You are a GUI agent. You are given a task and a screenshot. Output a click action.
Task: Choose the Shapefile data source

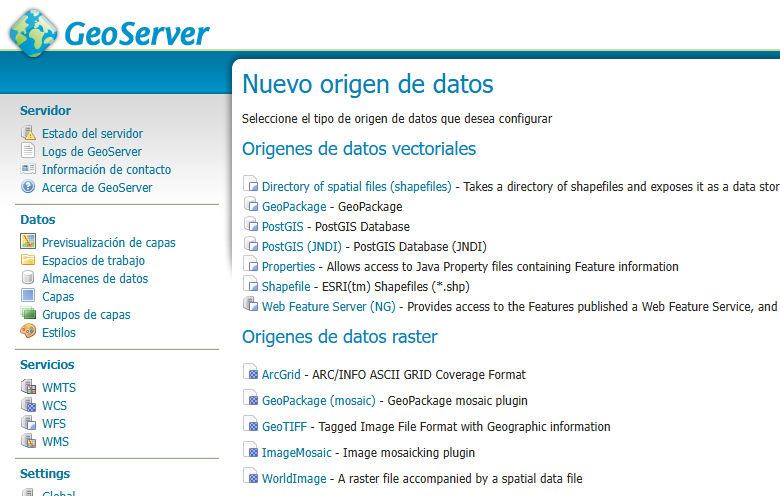click(286, 287)
